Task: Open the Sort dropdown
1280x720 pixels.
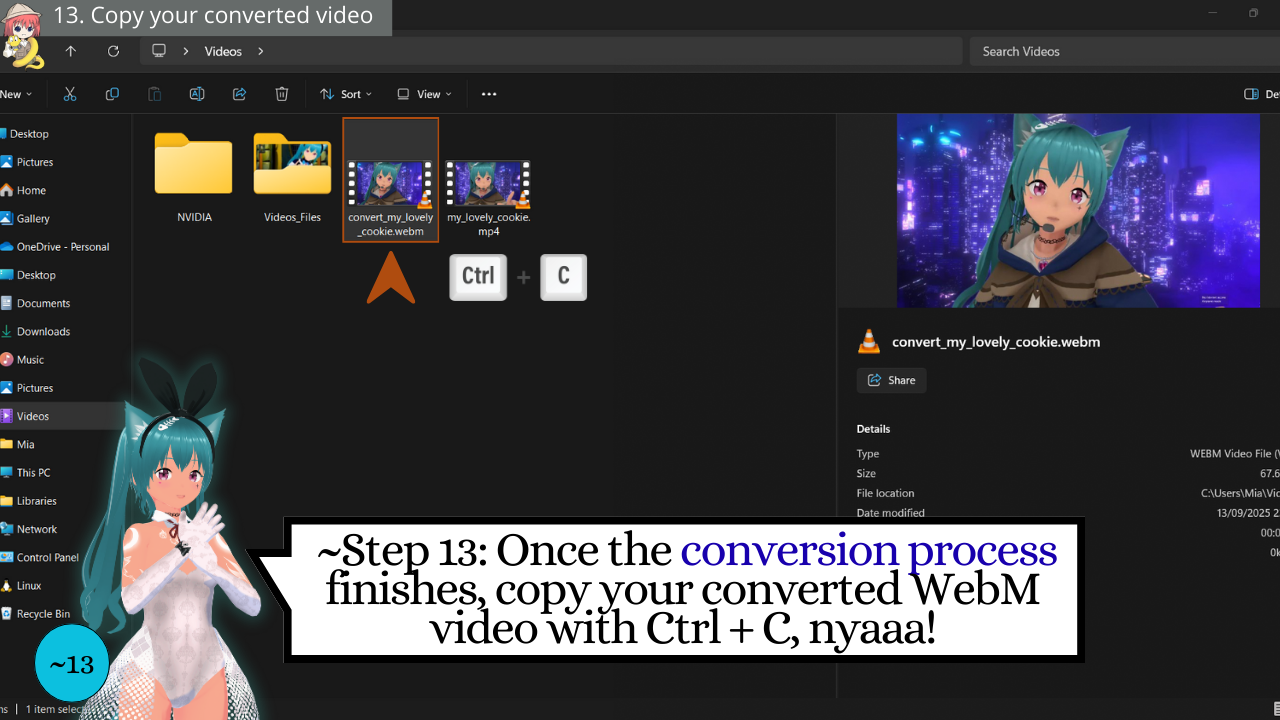Action: pyautogui.click(x=346, y=94)
